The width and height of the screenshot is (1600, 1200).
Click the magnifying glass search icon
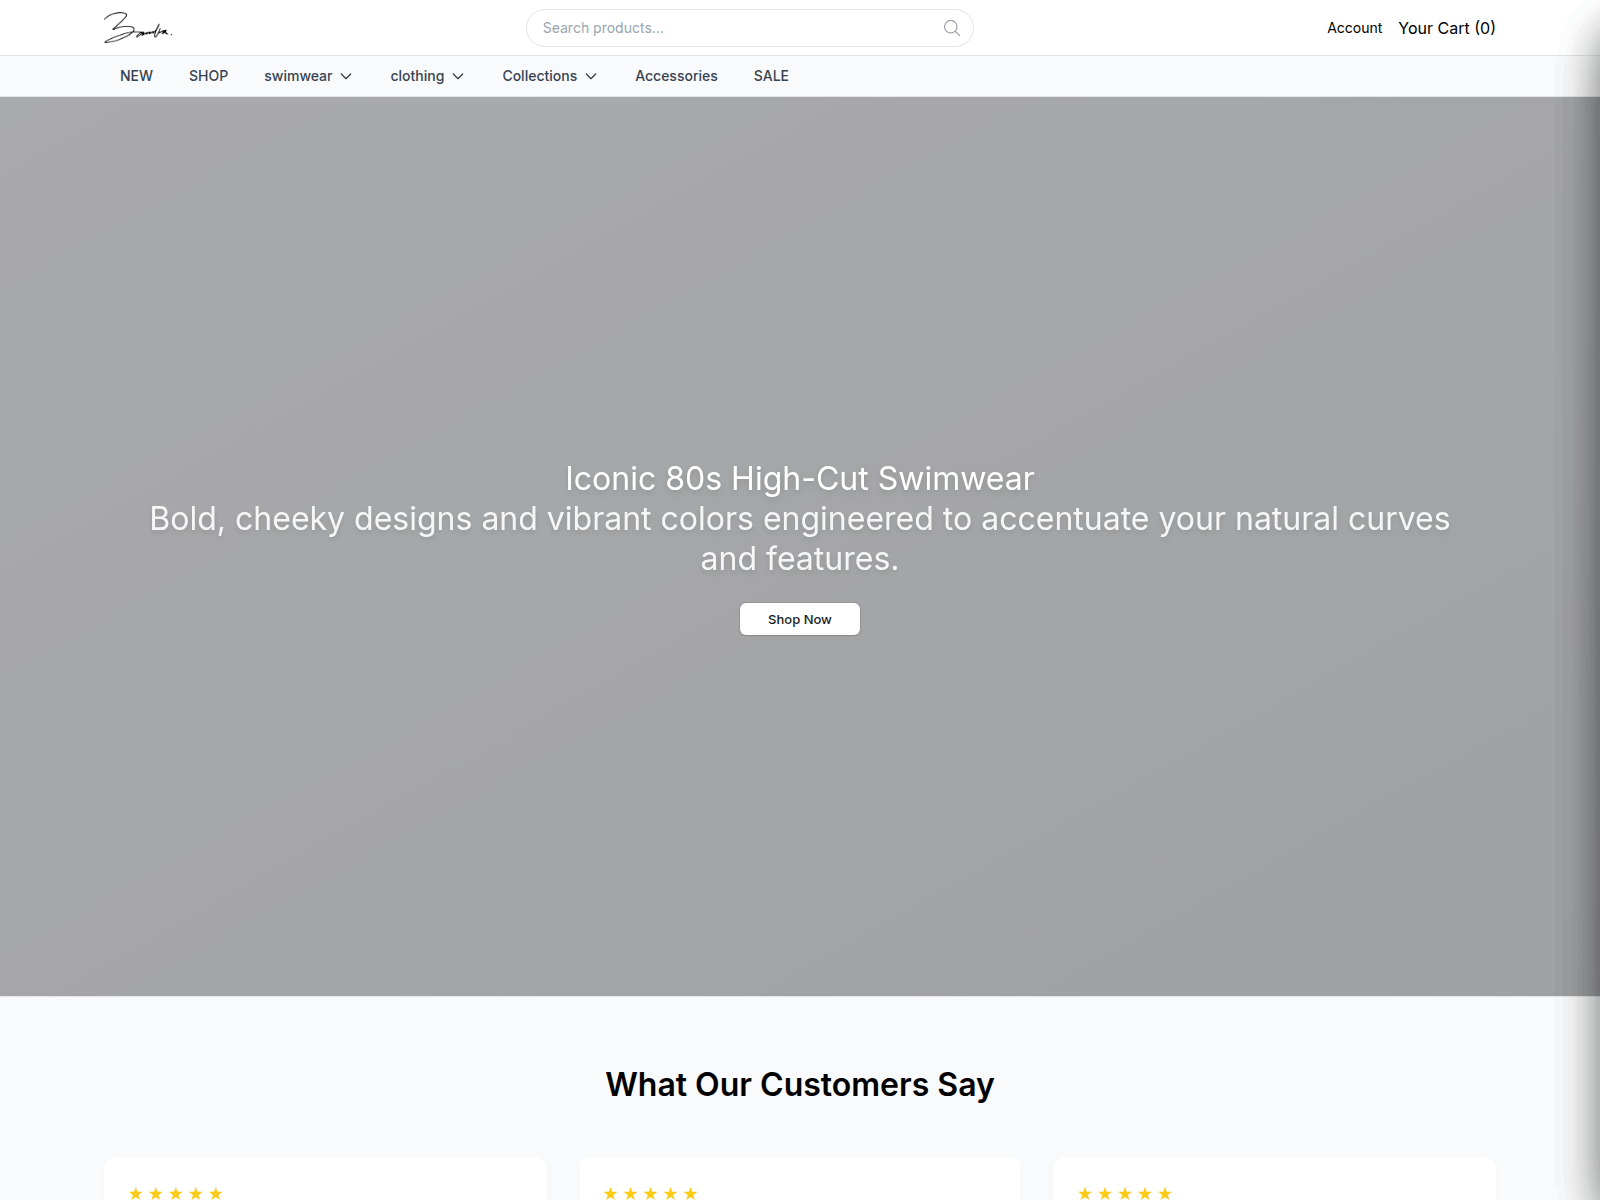952,28
